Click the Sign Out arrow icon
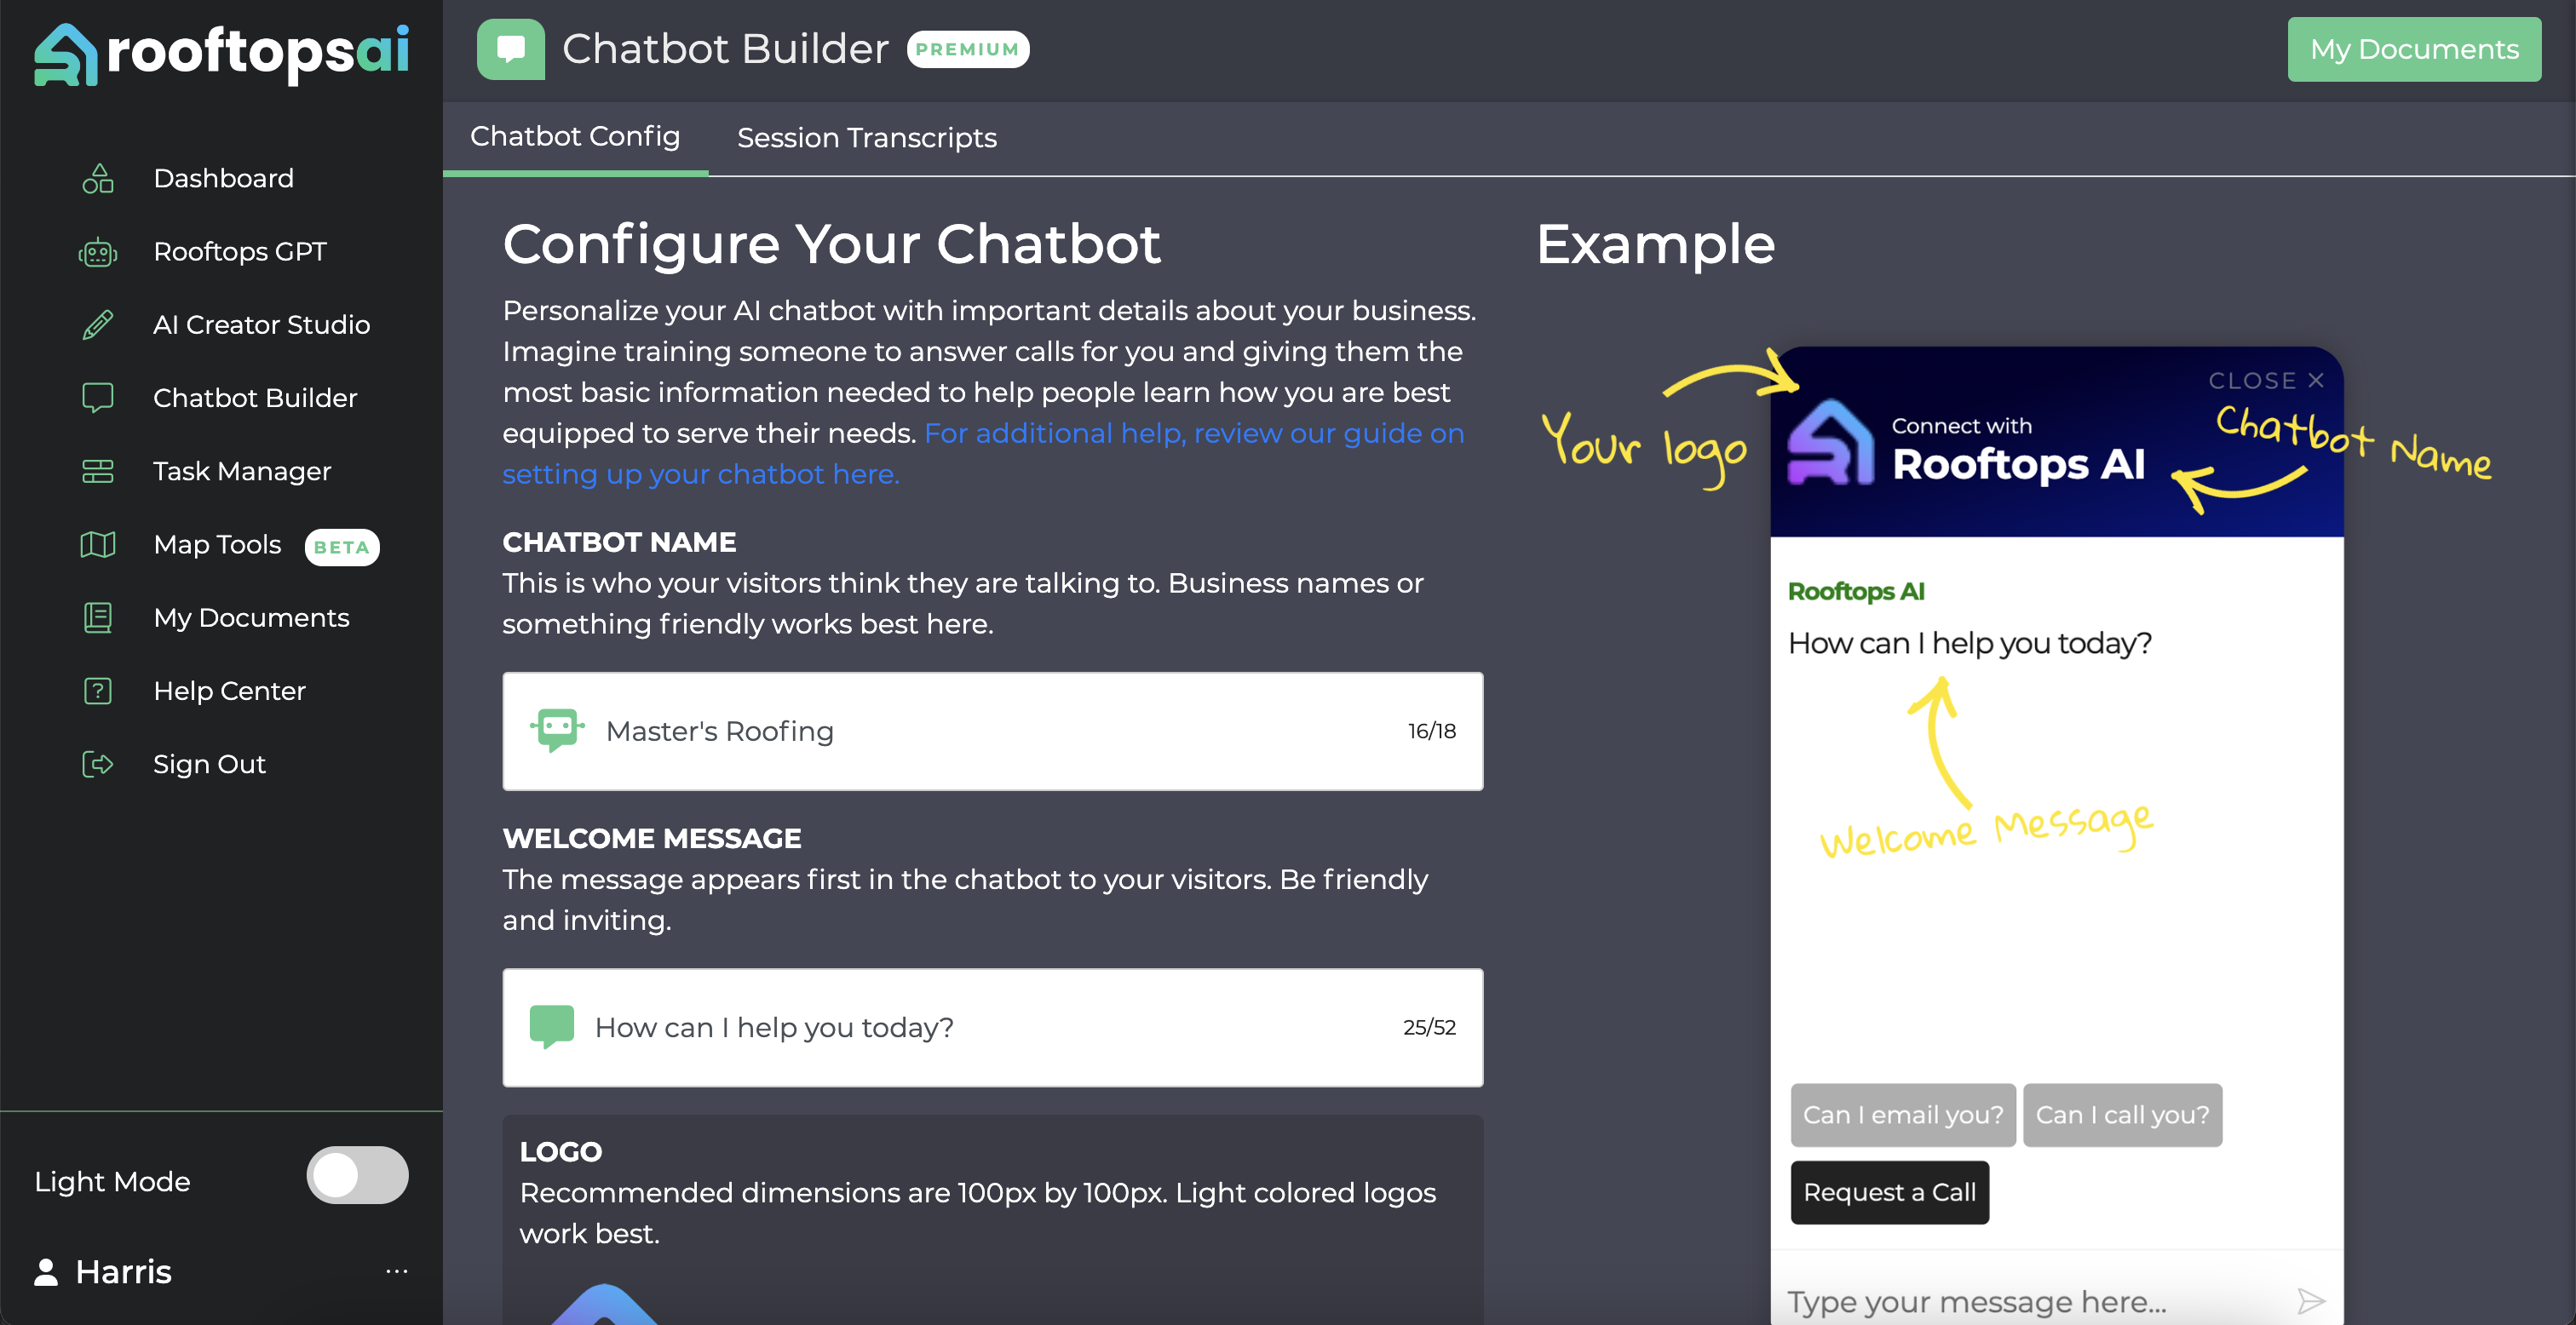 (97, 764)
